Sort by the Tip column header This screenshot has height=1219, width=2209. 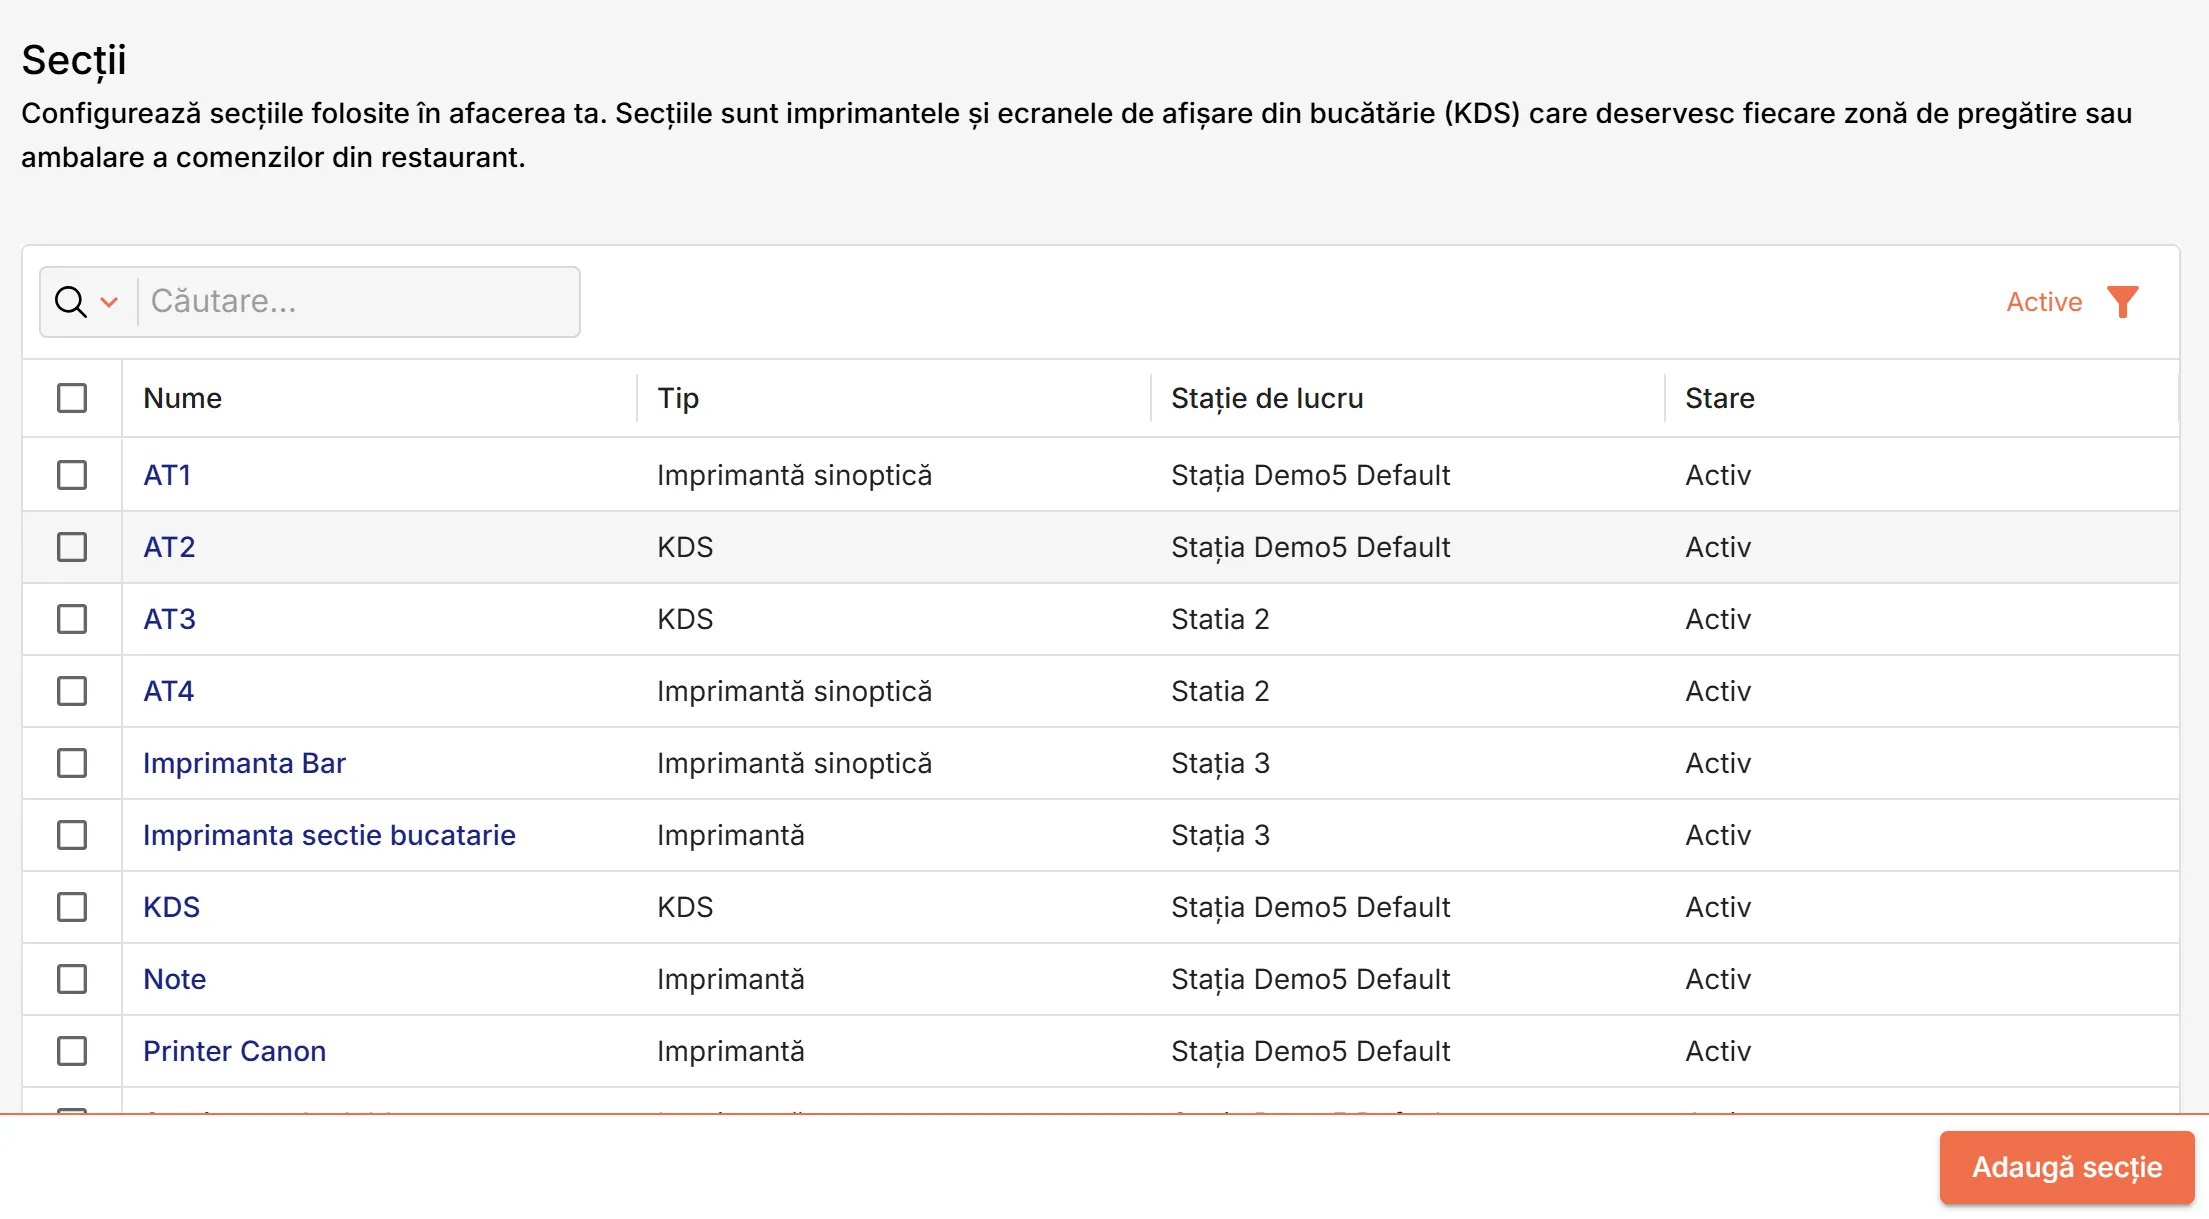(678, 398)
